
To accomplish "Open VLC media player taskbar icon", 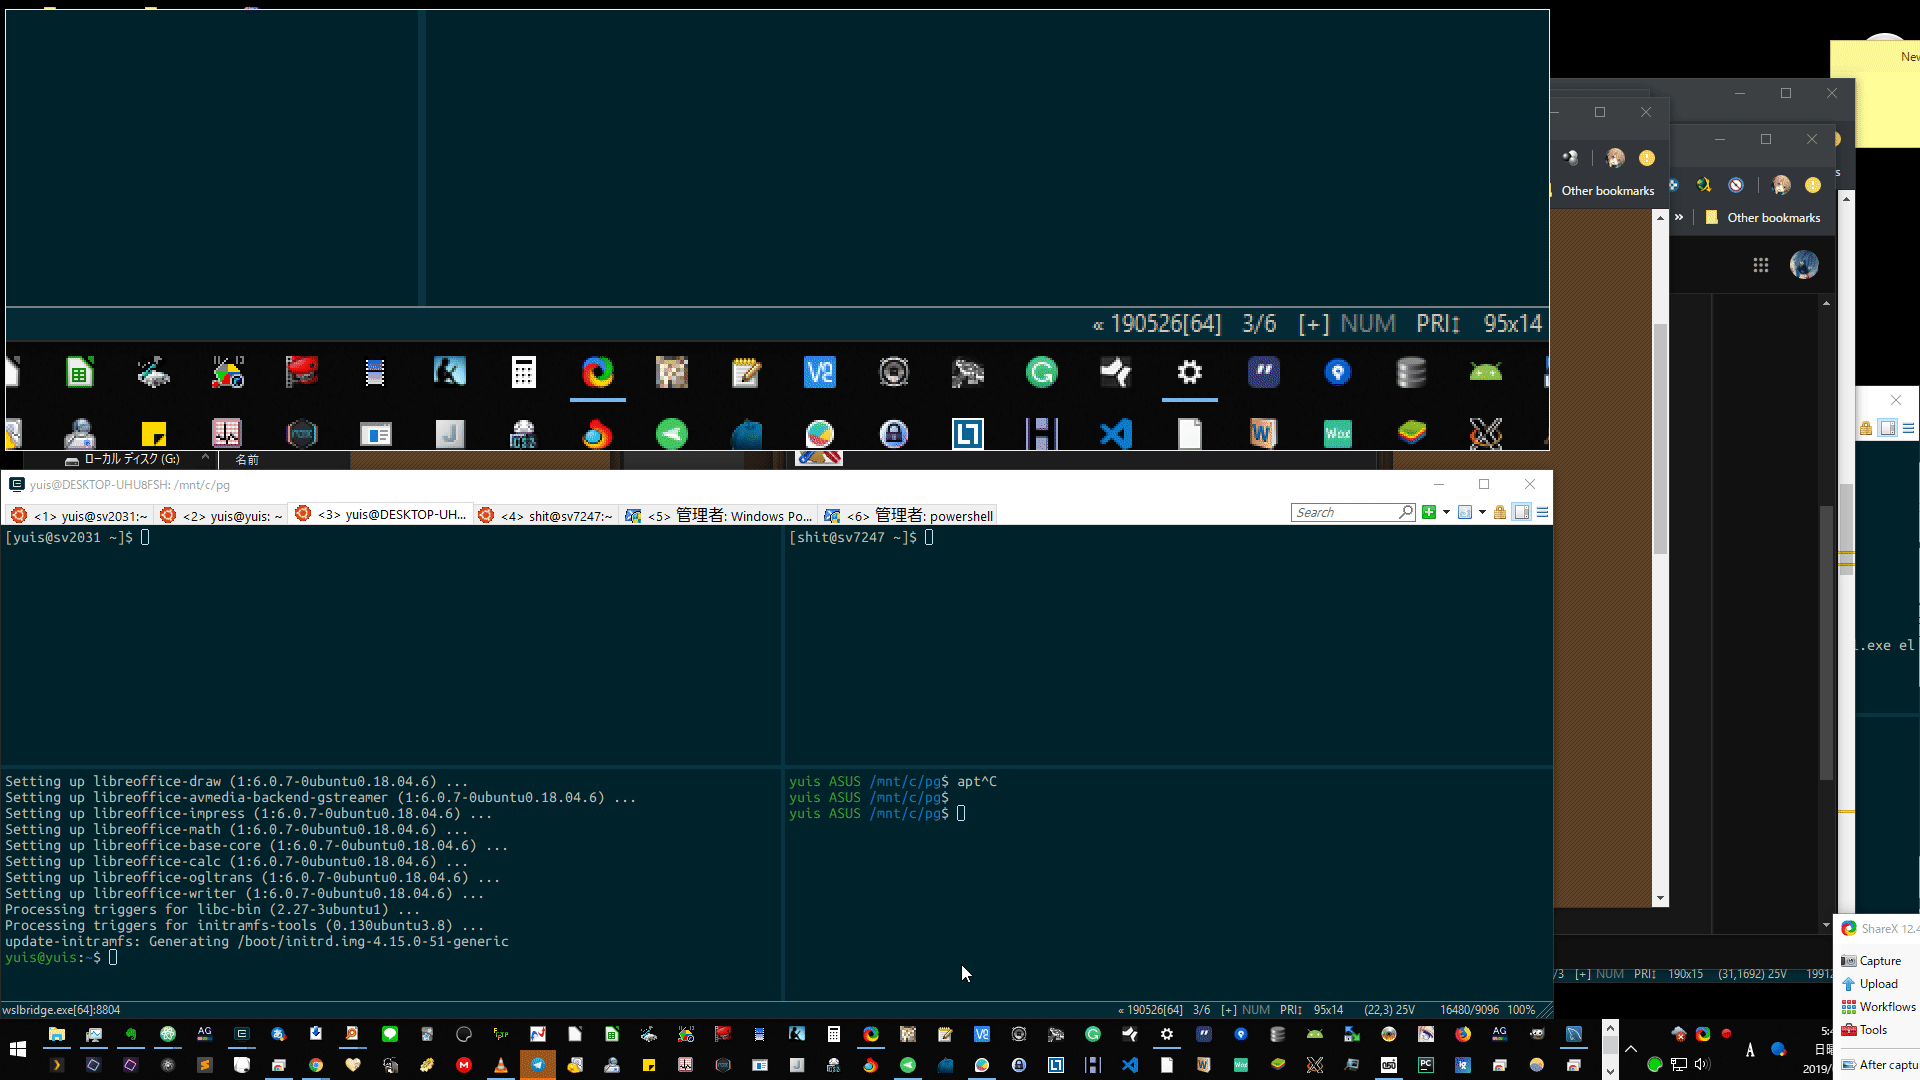I will coord(501,1065).
